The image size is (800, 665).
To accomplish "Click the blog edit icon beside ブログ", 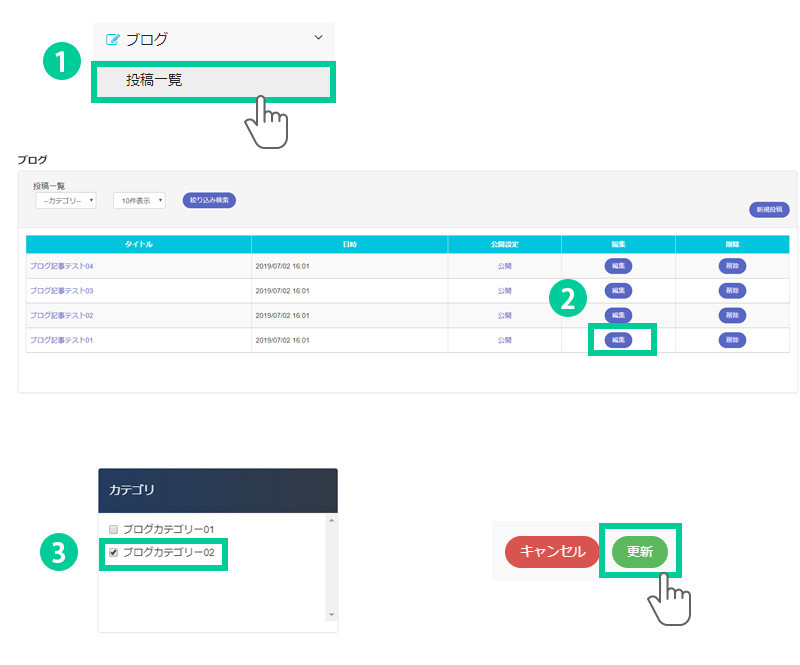I will [113, 40].
